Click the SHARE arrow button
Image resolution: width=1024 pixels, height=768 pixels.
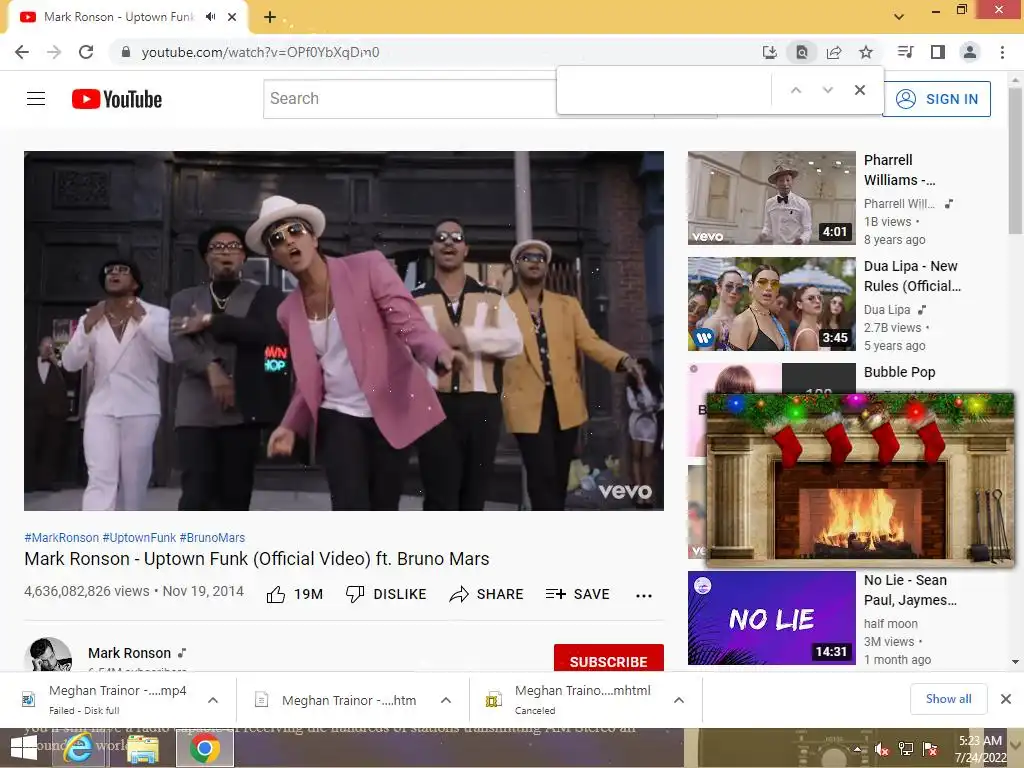point(487,594)
